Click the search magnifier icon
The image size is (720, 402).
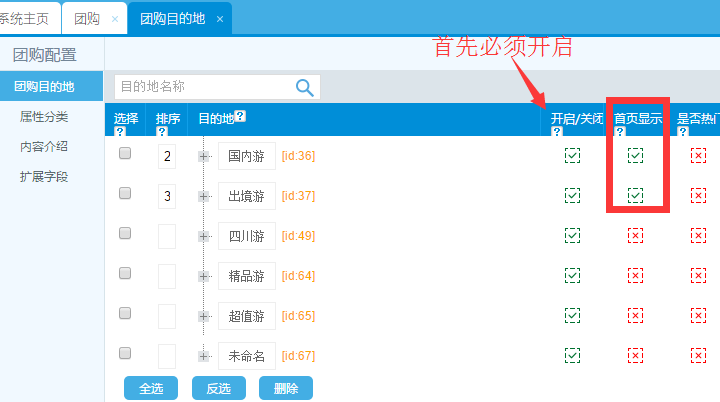305,87
